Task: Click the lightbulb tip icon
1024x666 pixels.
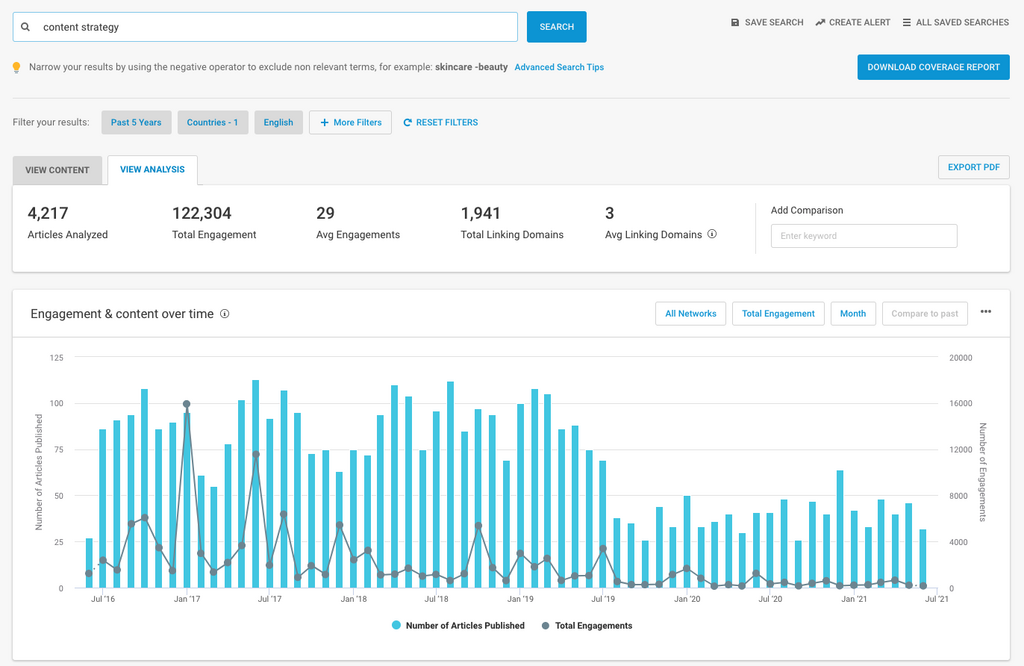Action: click(16, 68)
